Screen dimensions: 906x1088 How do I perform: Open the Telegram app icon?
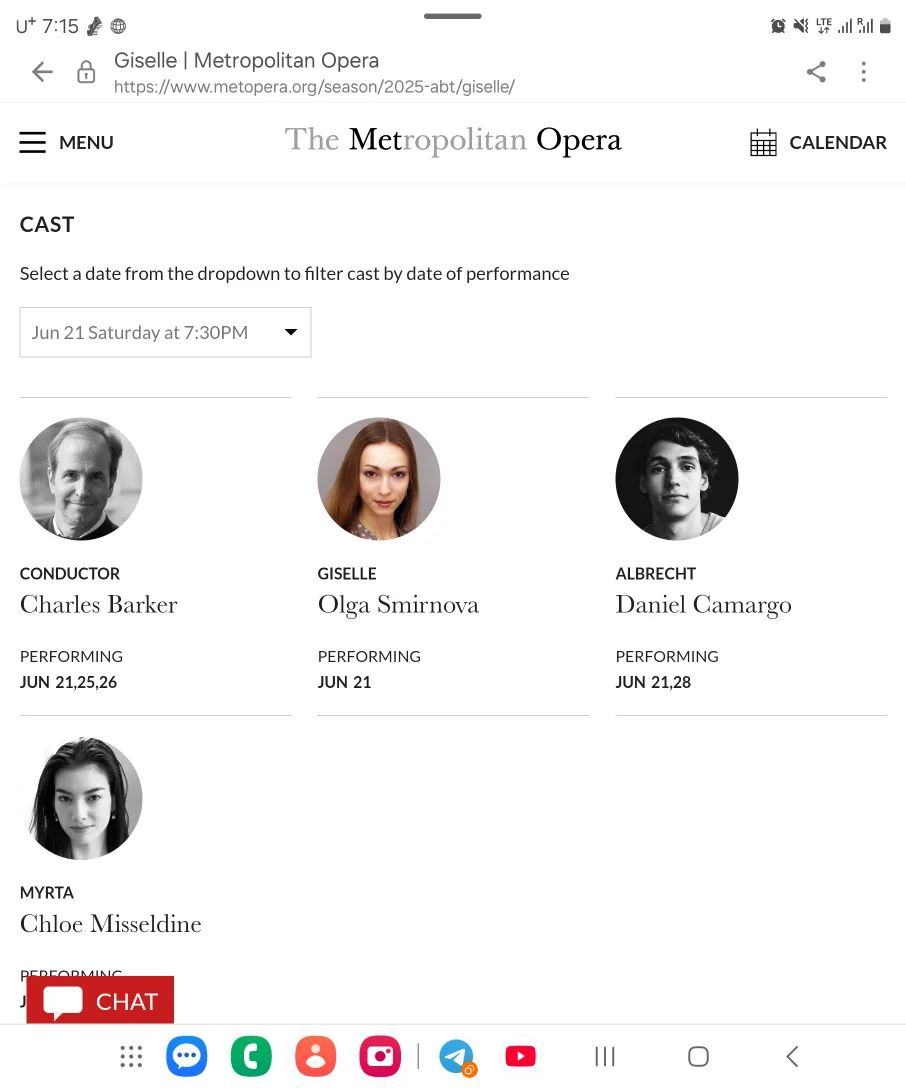pyautogui.click(x=456, y=1056)
